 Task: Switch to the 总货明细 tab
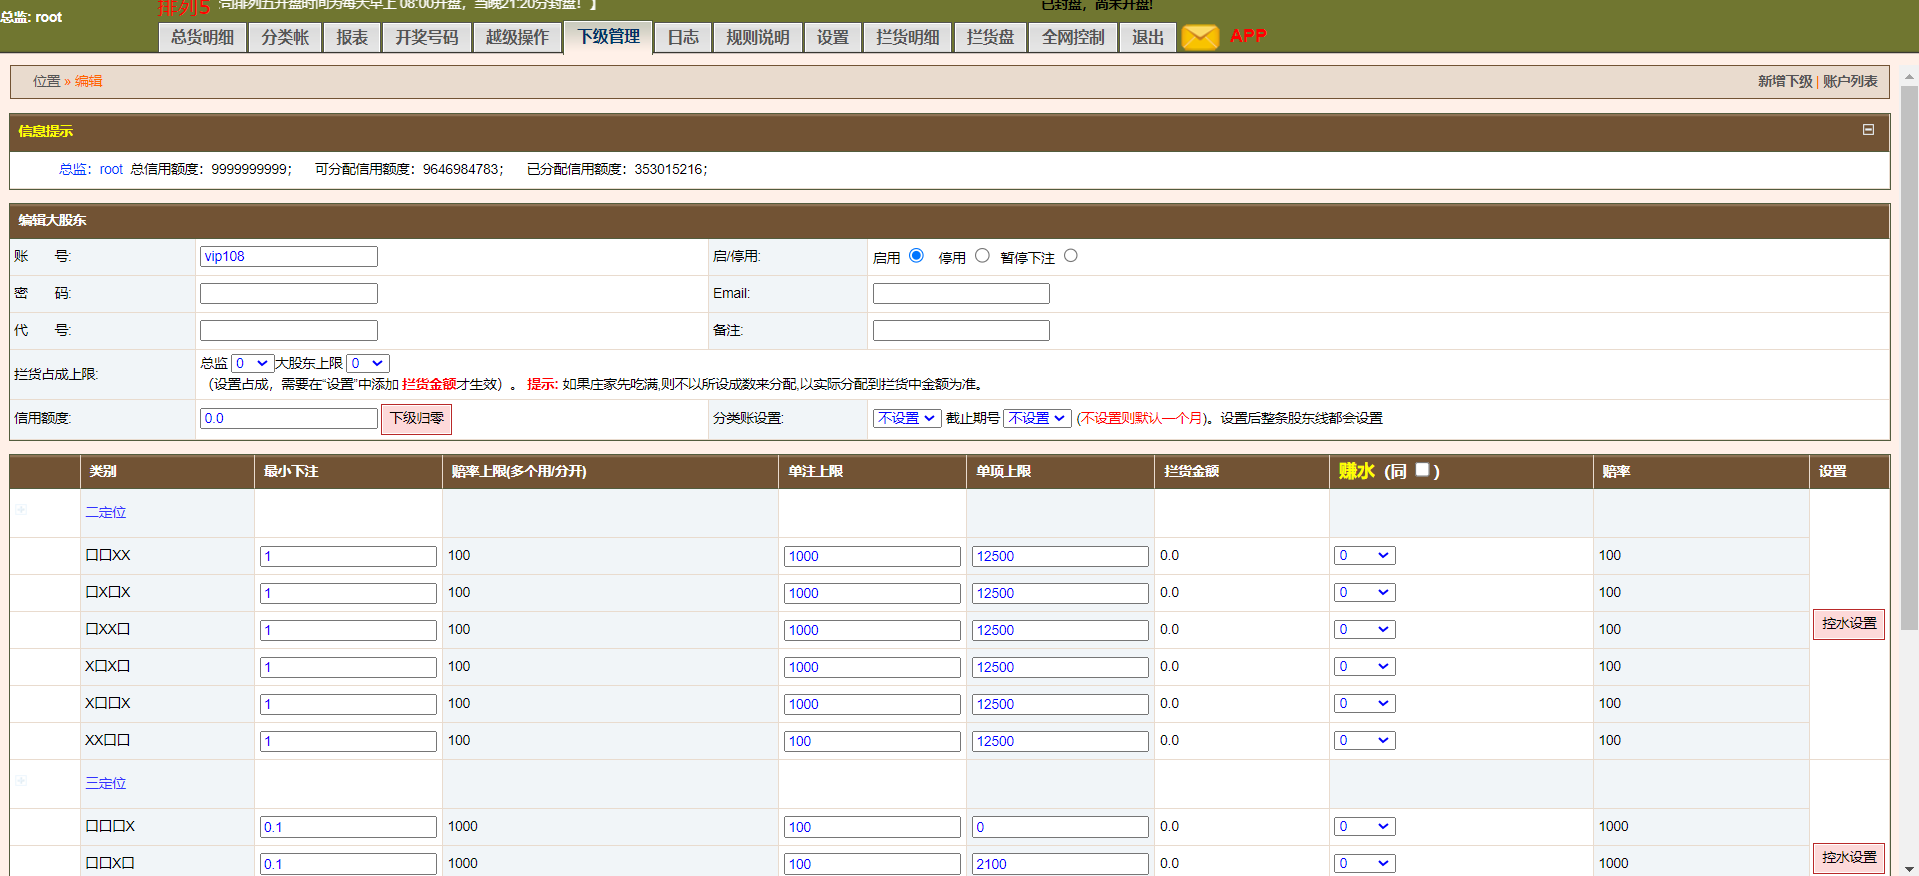pyautogui.click(x=202, y=37)
